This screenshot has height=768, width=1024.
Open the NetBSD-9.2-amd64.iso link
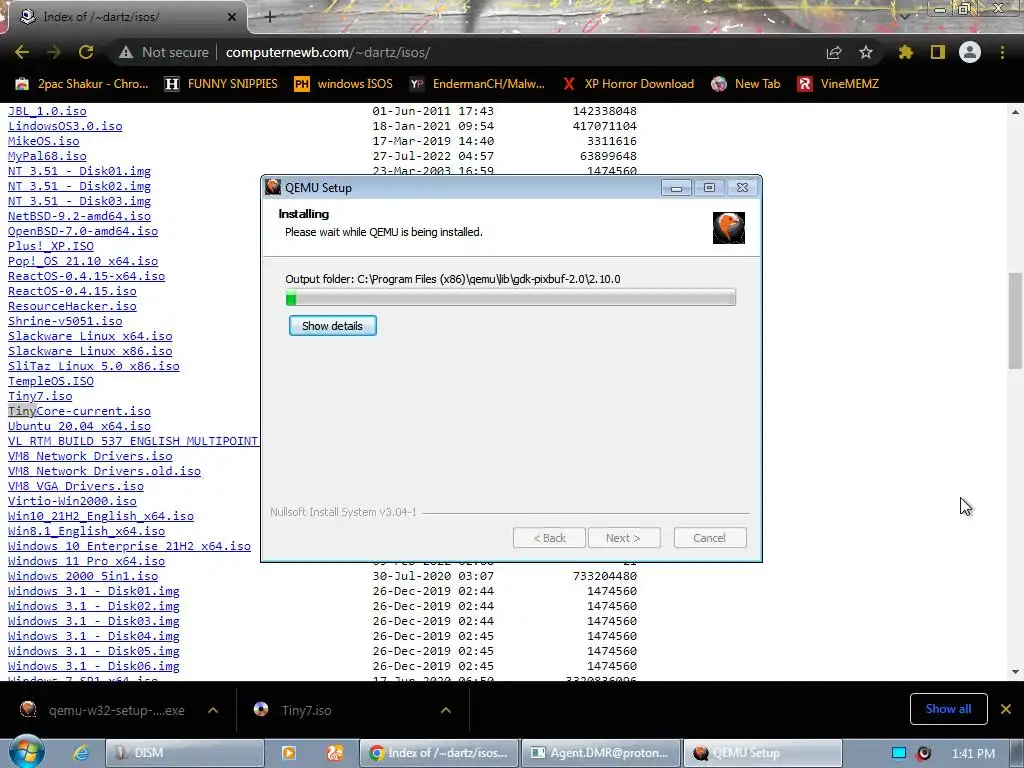click(x=79, y=216)
